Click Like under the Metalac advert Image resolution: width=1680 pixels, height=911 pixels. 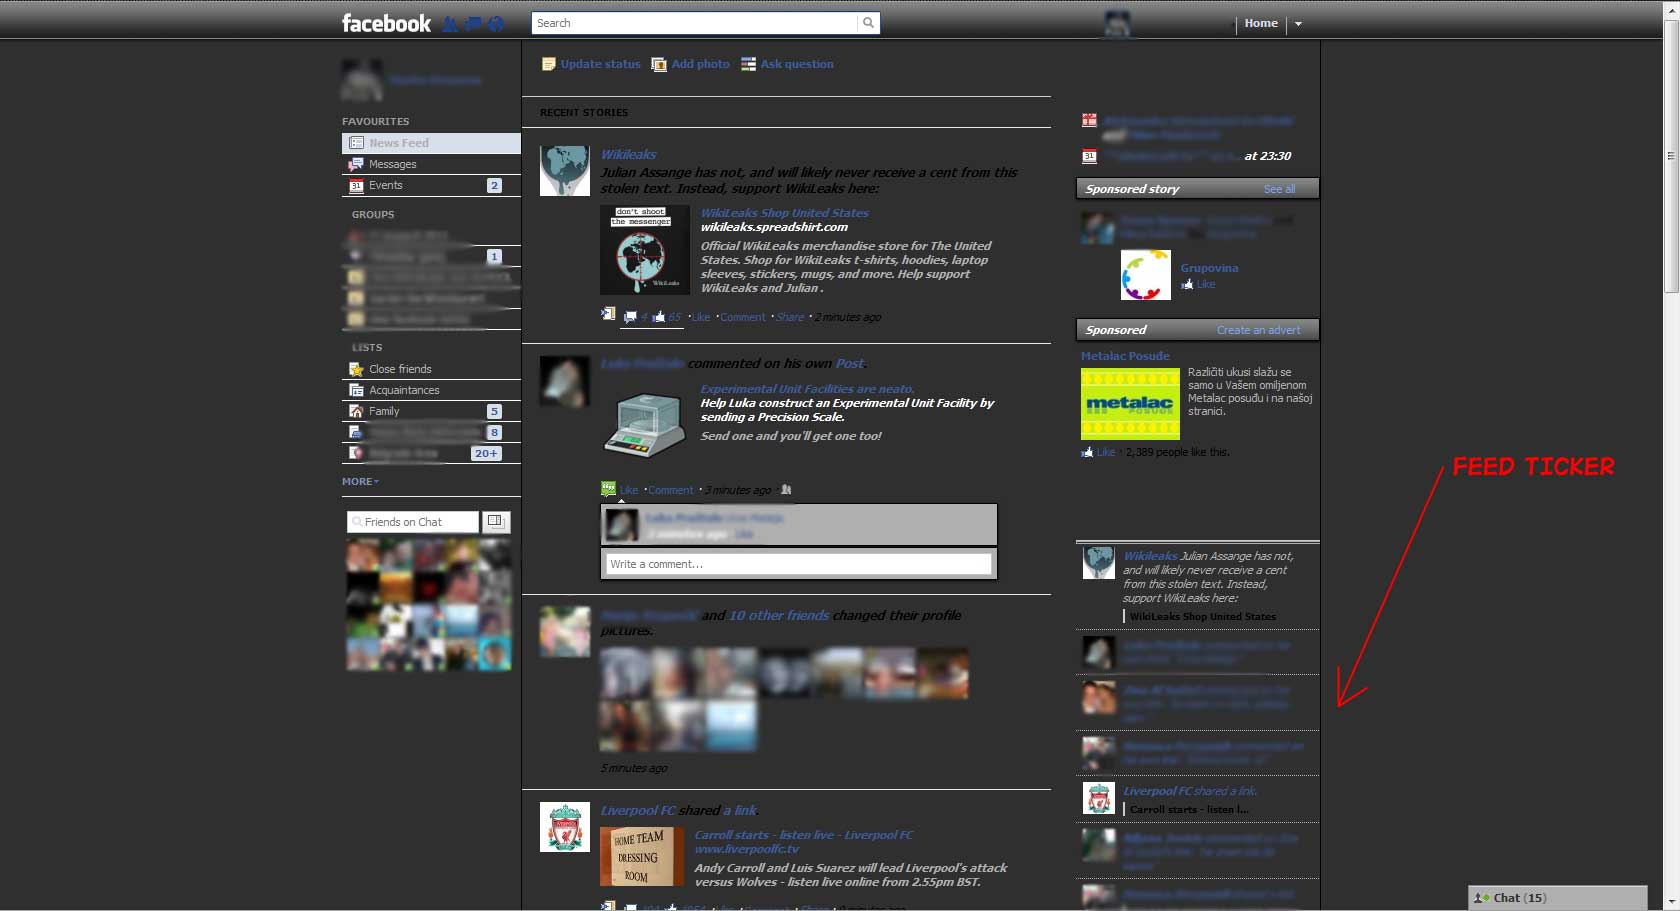click(x=1105, y=452)
